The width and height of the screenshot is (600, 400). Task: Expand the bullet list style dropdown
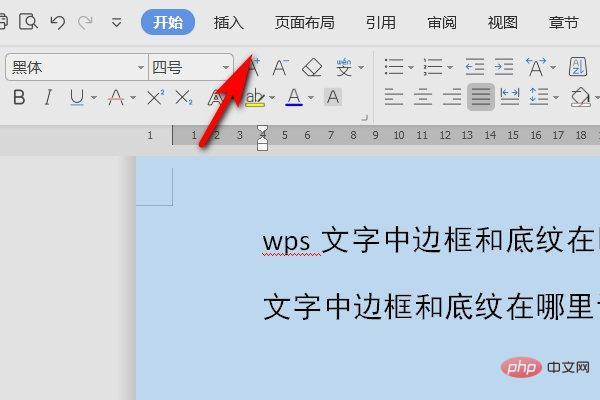pyautogui.click(x=411, y=67)
